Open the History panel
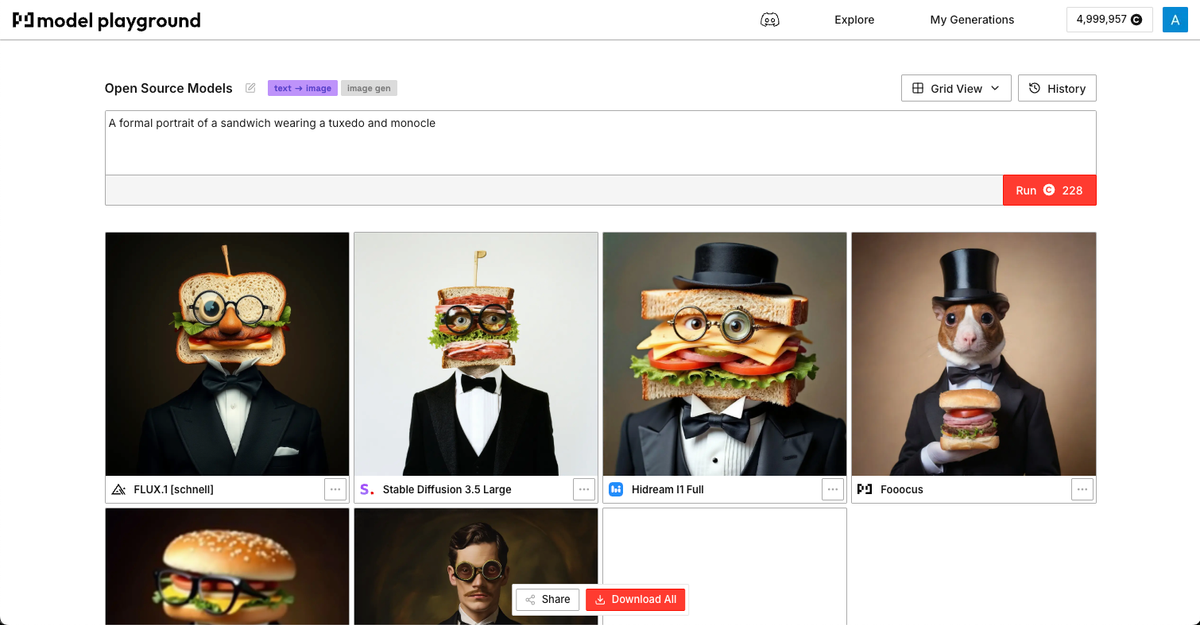This screenshot has height=625, width=1200. tap(1057, 88)
